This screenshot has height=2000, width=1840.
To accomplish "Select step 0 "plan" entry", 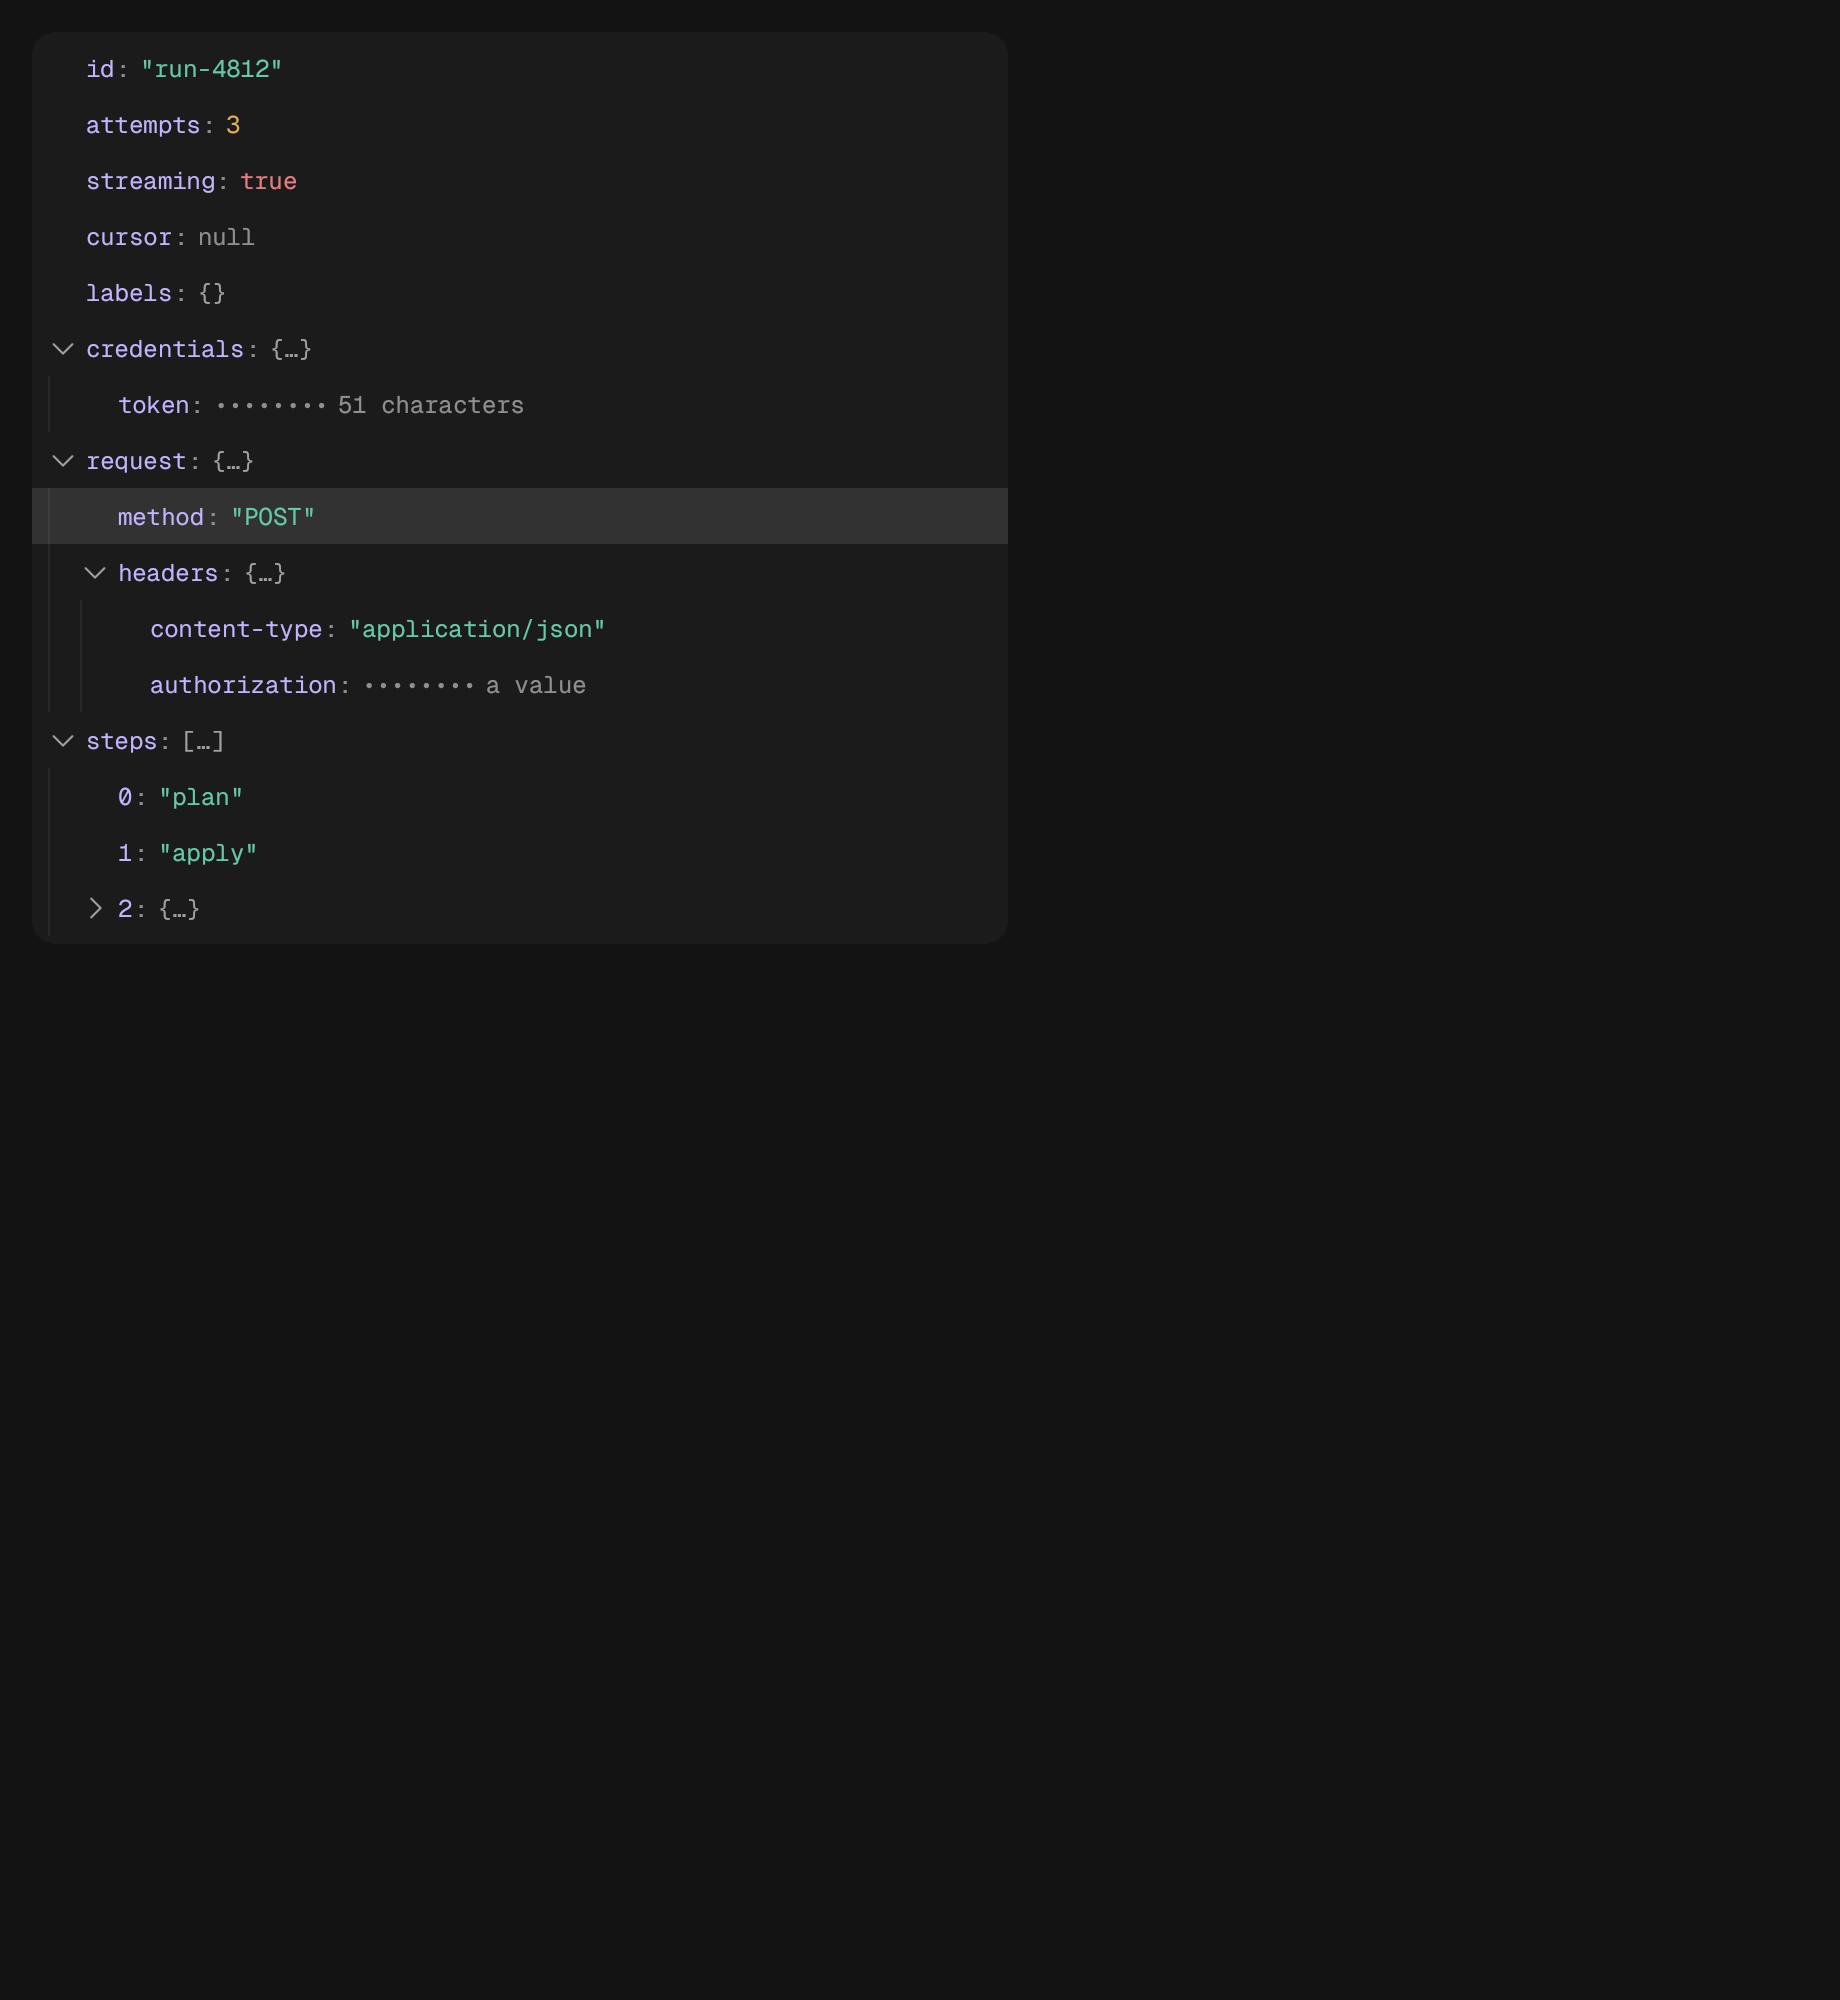I will point(520,797).
